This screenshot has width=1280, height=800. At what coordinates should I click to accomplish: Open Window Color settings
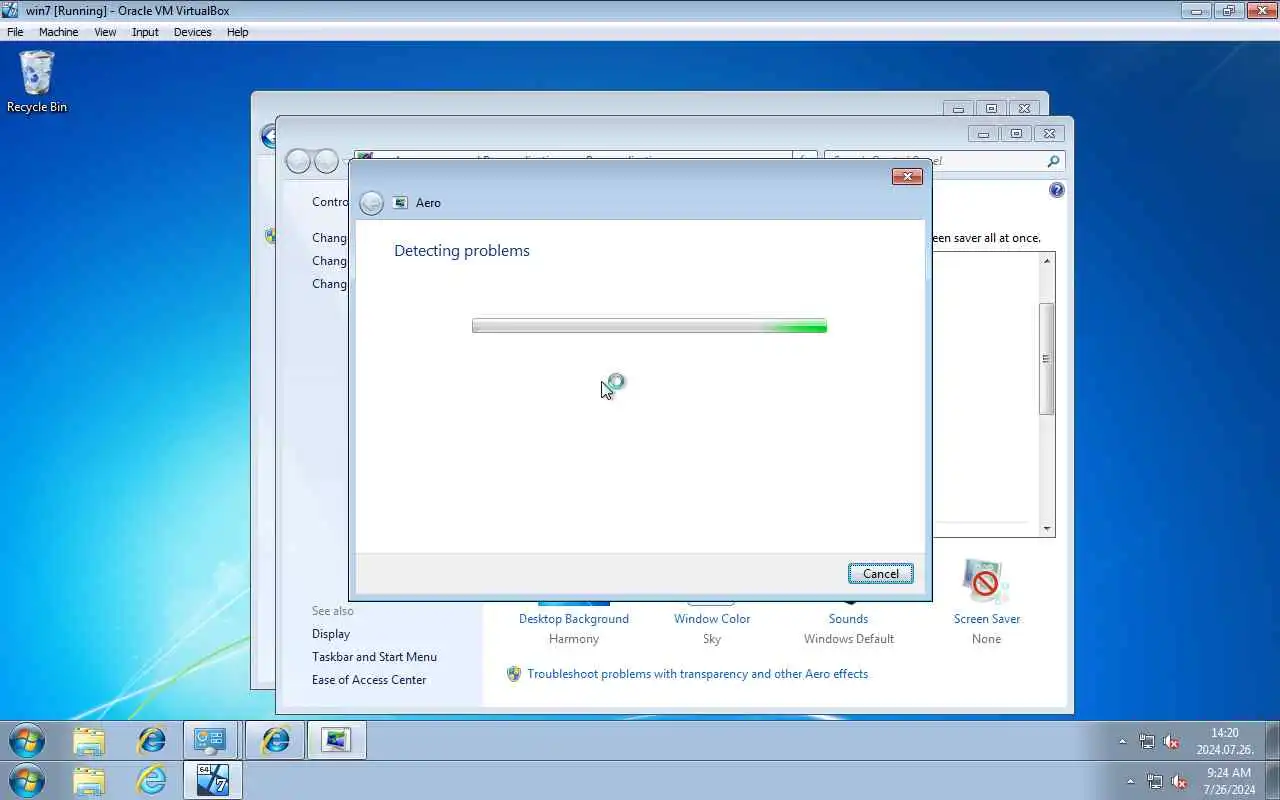tap(712, 619)
